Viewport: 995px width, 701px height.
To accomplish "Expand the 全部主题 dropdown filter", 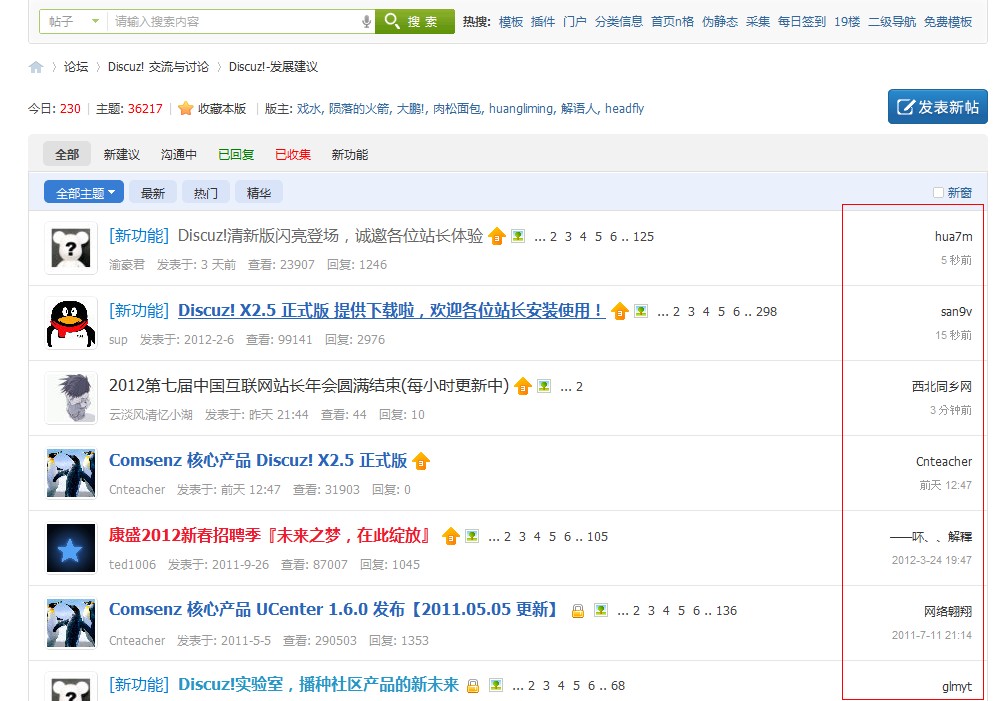I will pyautogui.click(x=84, y=192).
